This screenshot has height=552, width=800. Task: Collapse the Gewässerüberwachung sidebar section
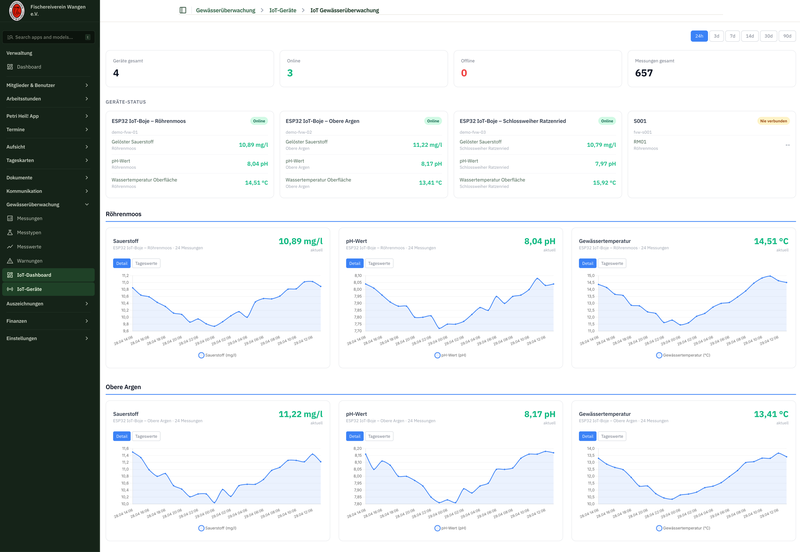click(48, 204)
